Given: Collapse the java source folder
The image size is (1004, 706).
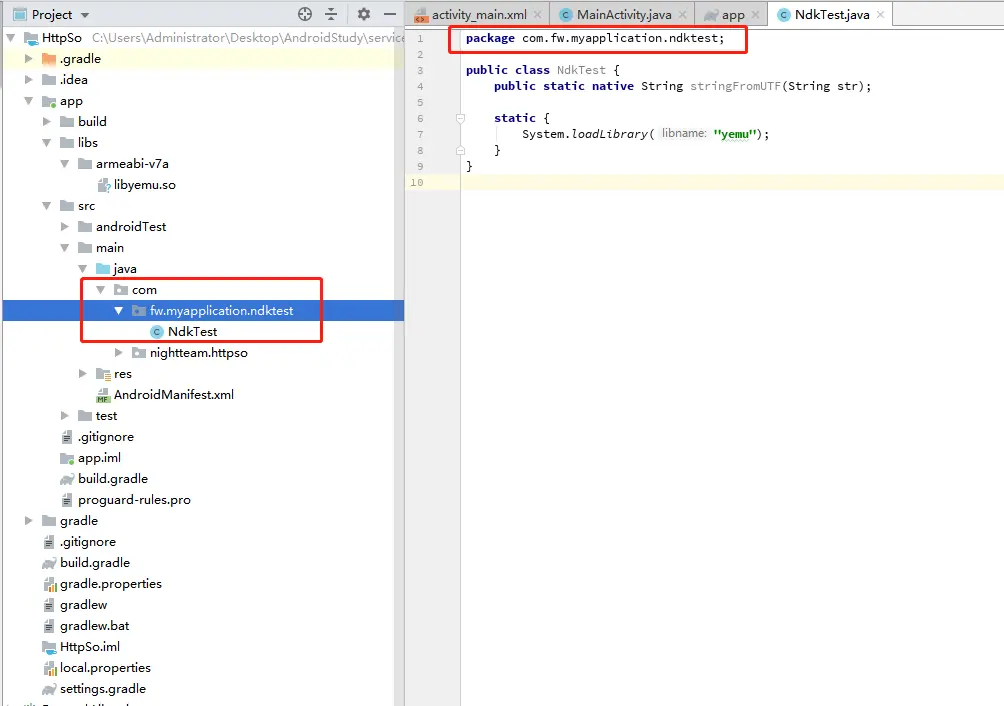Looking at the screenshot, I should pos(82,269).
